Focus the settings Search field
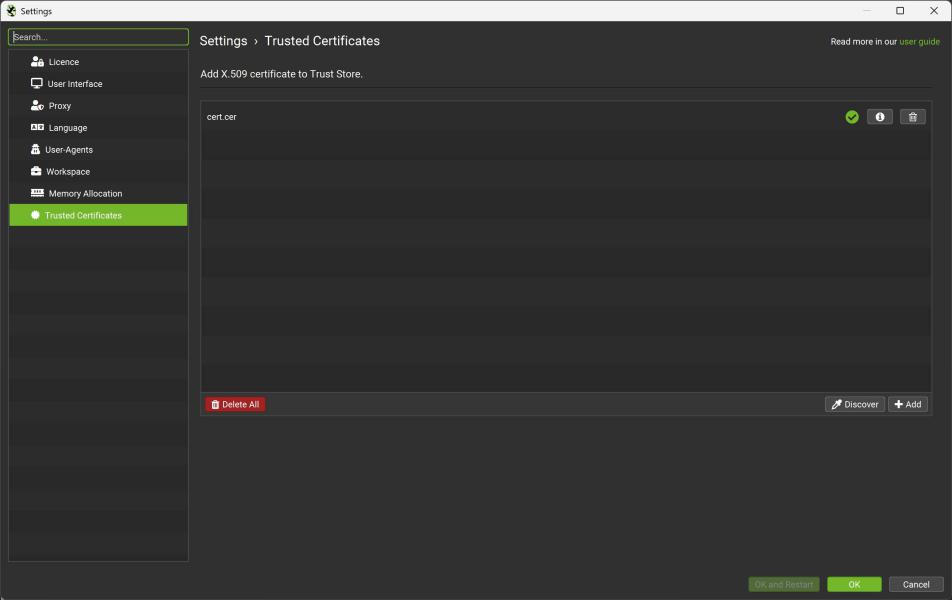 [x=98, y=37]
